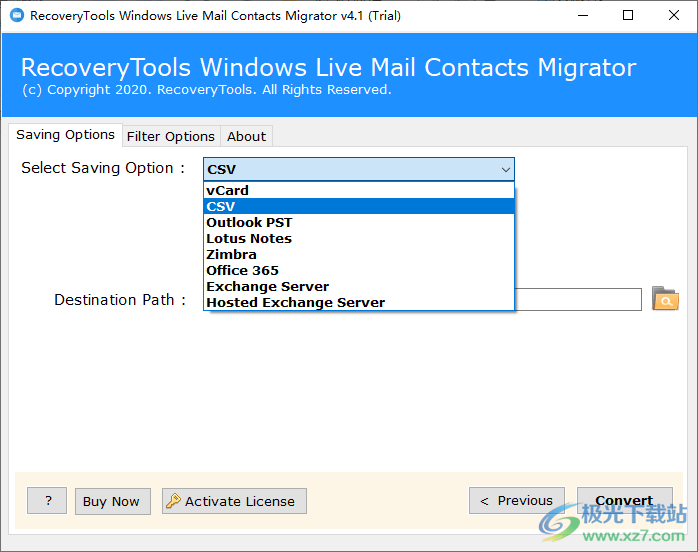The height and width of the screenshot is (552, 698).
Task: Pick Exchange Server option
Action: click(x=359, y=287)
